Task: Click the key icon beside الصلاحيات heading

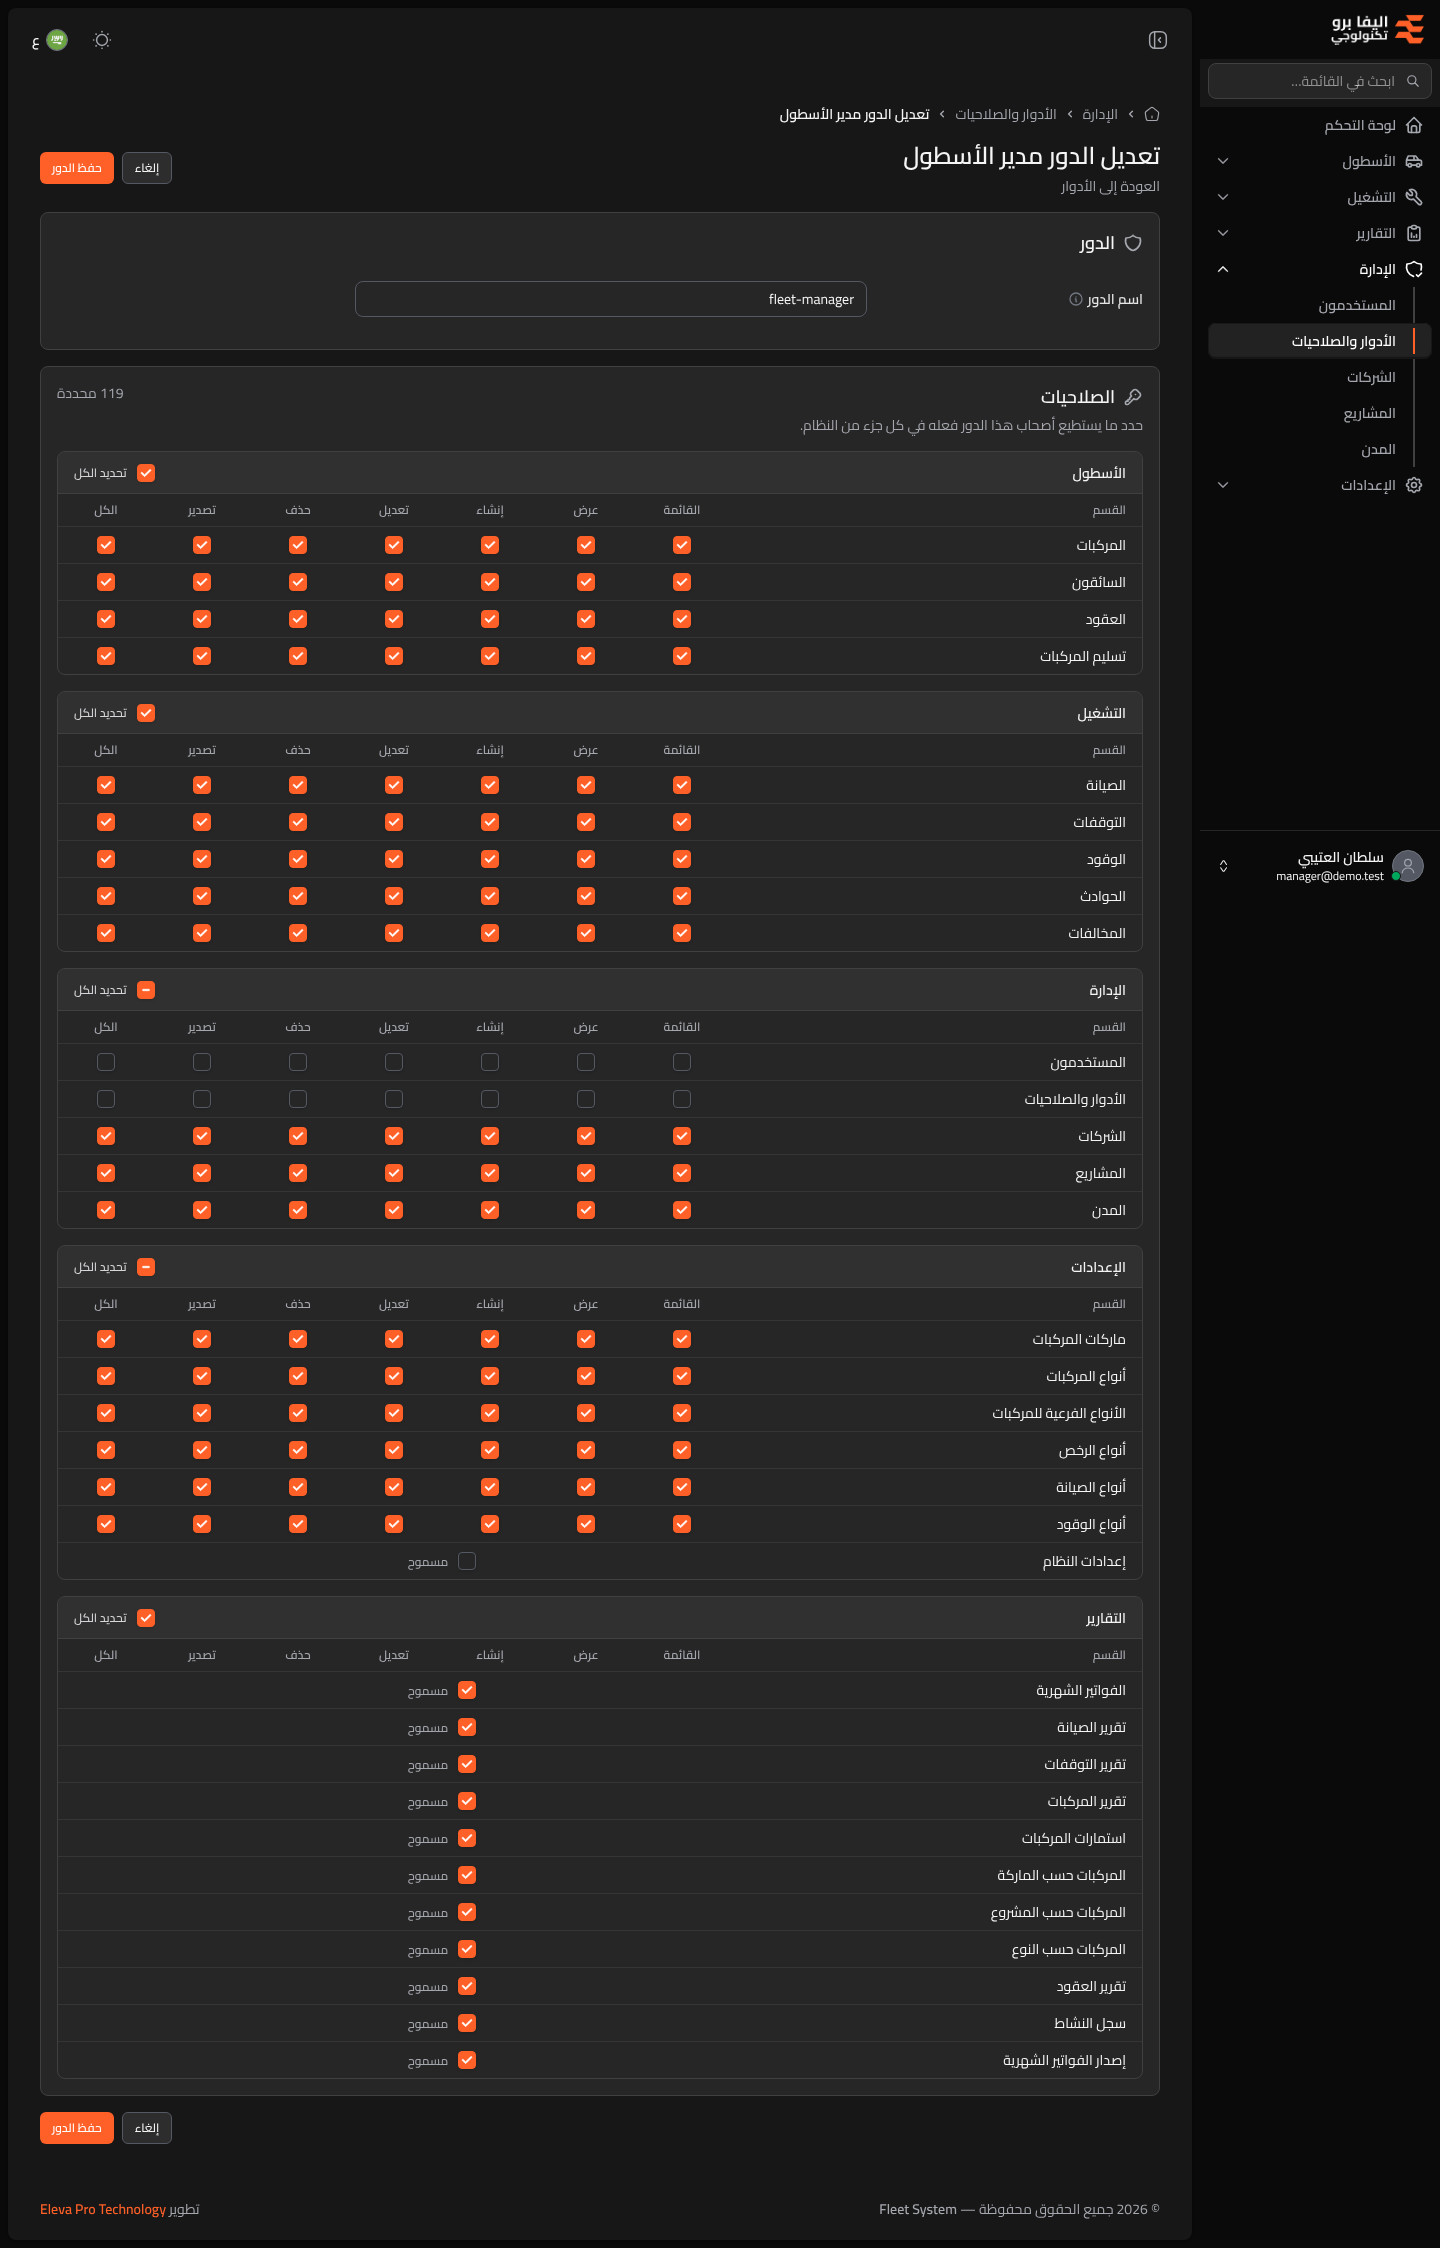Action: point(1133,397)
